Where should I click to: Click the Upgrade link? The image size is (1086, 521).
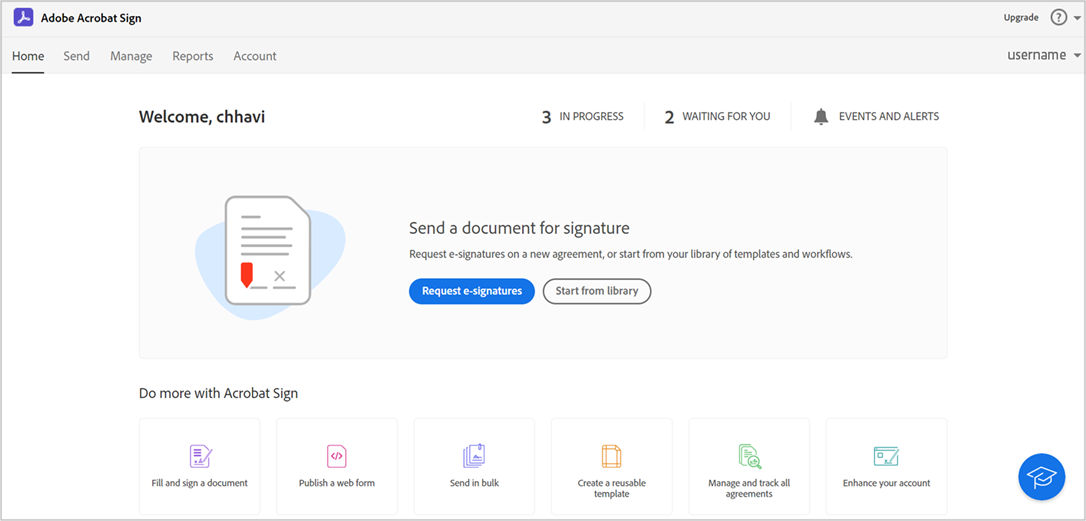click(1021, 18)
